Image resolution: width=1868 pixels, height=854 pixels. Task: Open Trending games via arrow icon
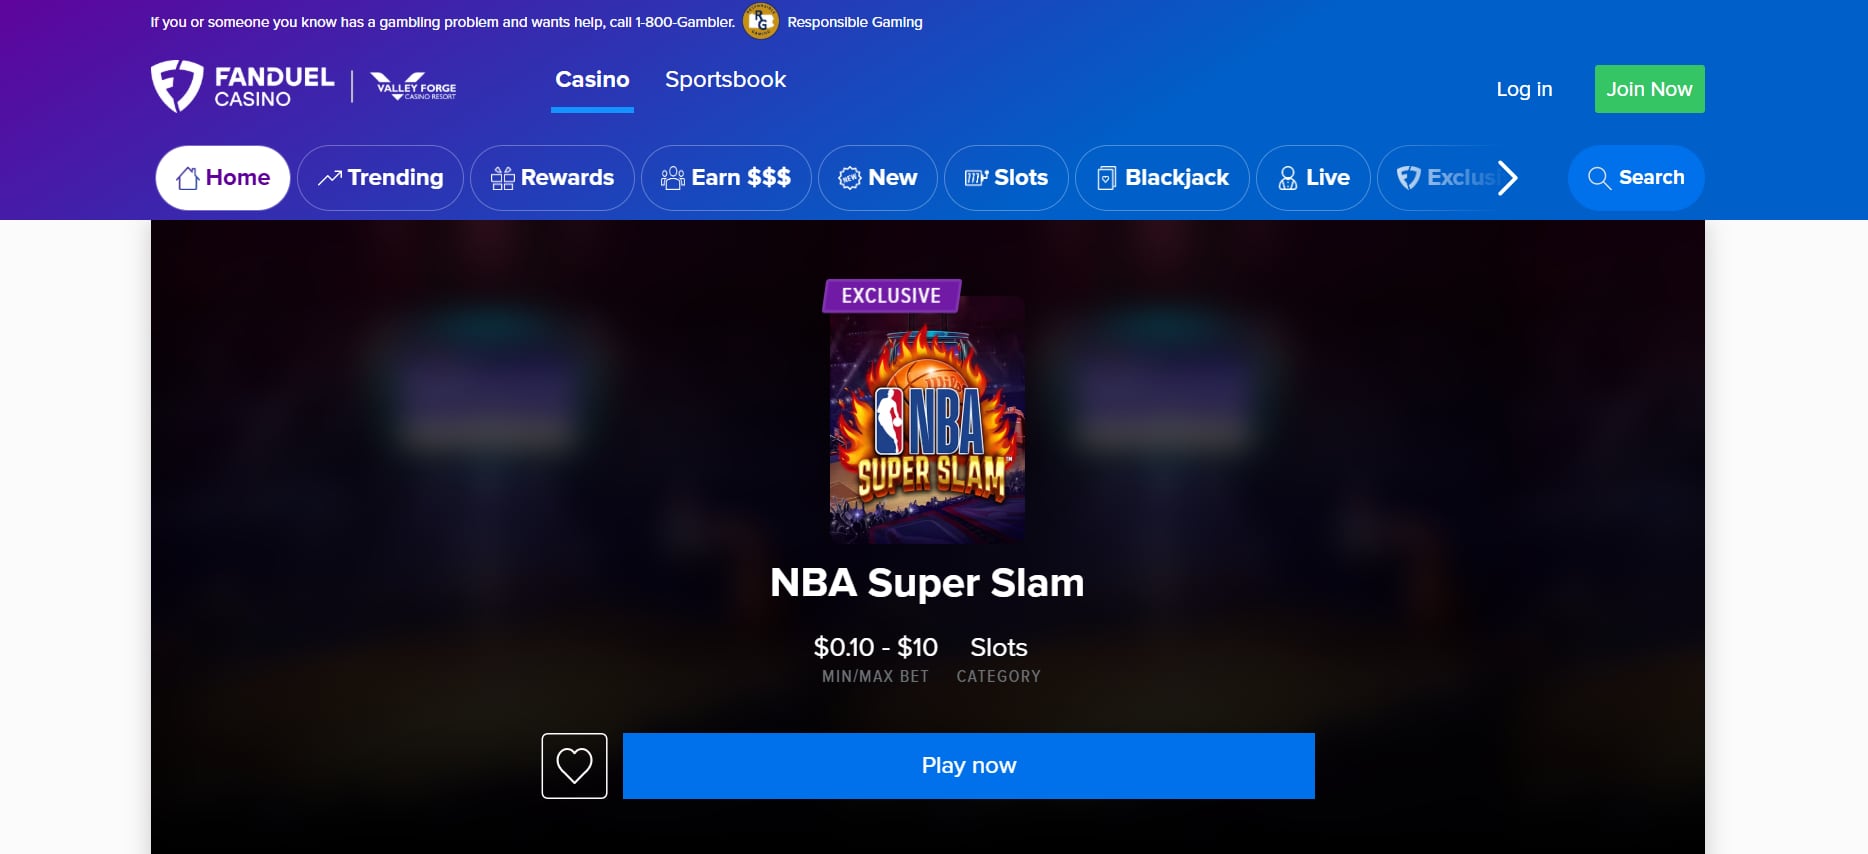380,178
